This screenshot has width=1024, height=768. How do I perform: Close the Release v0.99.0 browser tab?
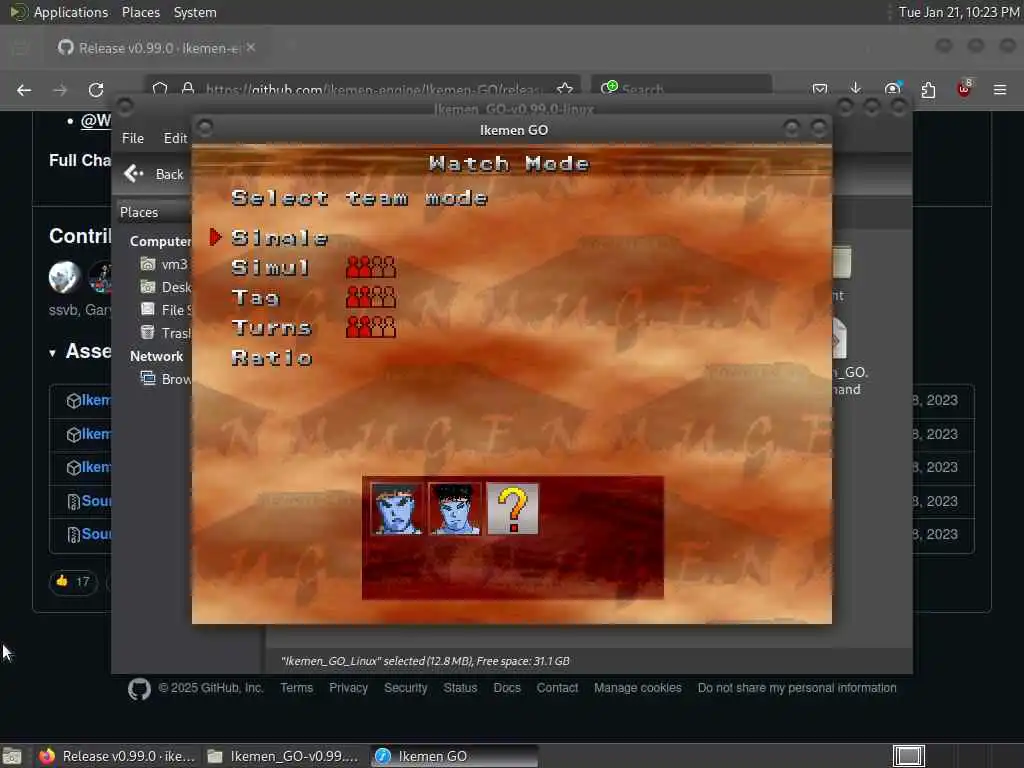[251, 48]
